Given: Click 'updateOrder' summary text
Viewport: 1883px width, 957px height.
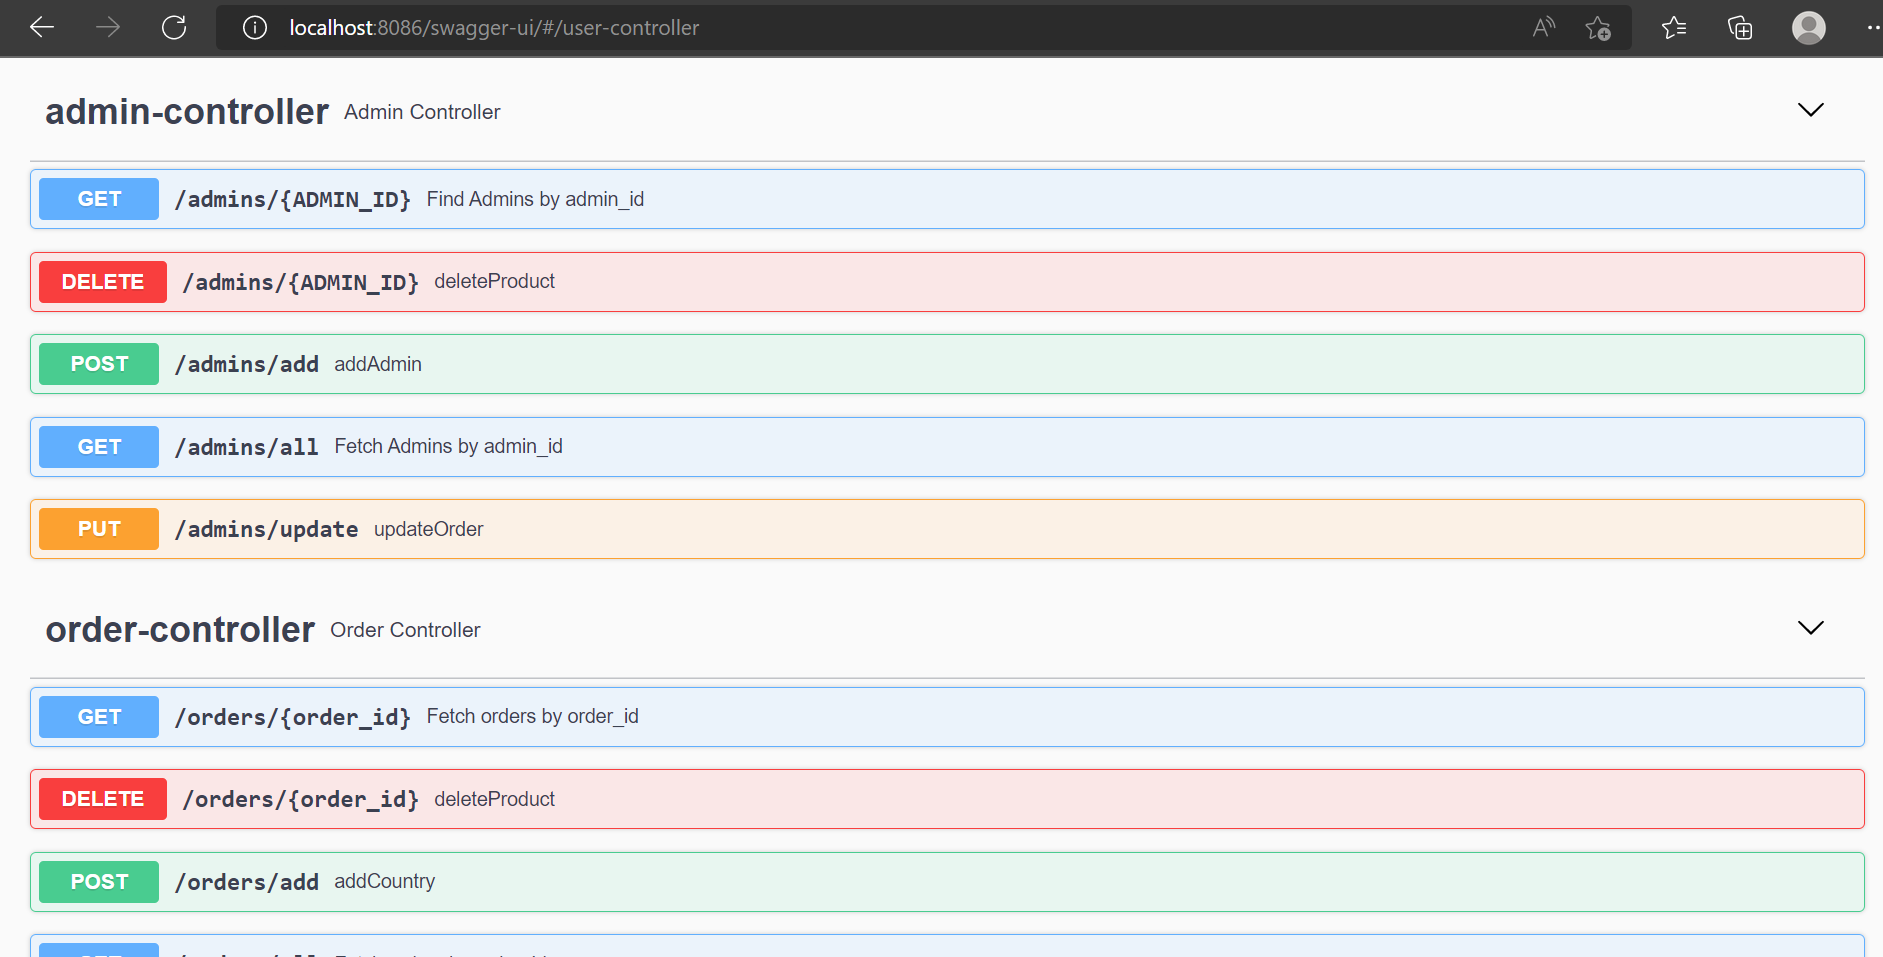Looking at the screenshot, I should point(429,529).
